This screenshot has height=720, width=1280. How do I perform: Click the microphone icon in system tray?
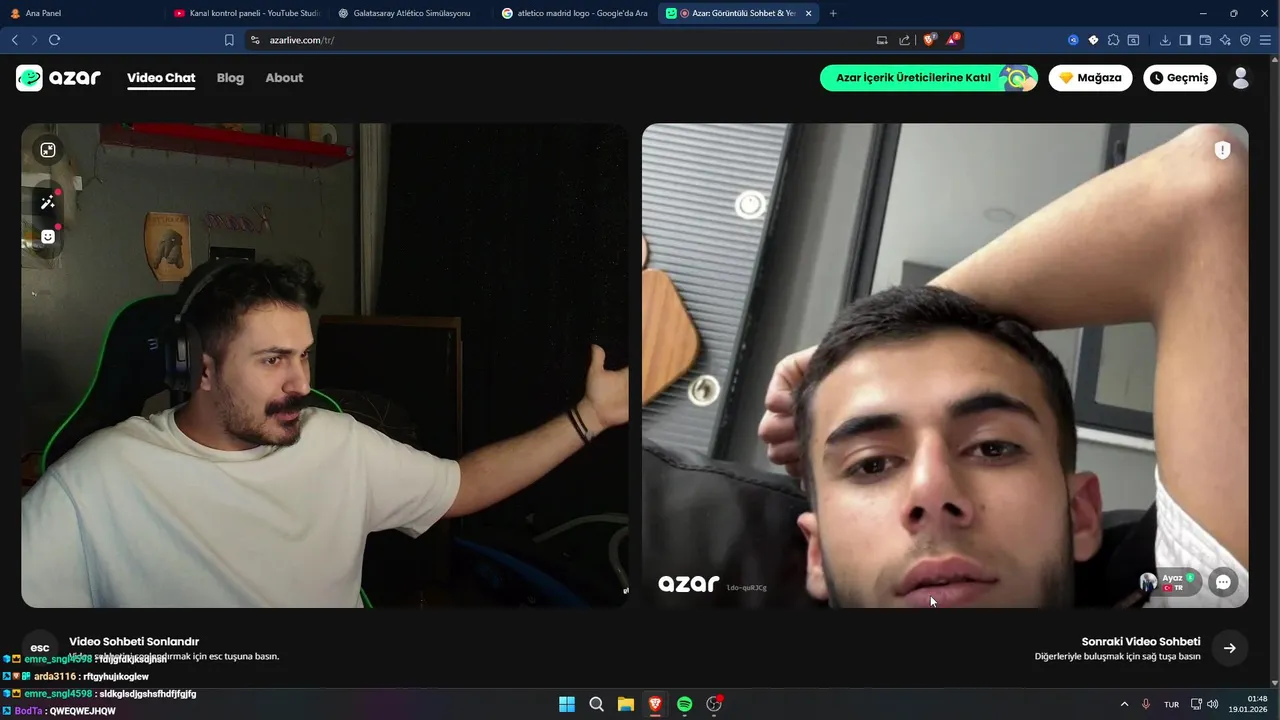tap(1146, 705)
